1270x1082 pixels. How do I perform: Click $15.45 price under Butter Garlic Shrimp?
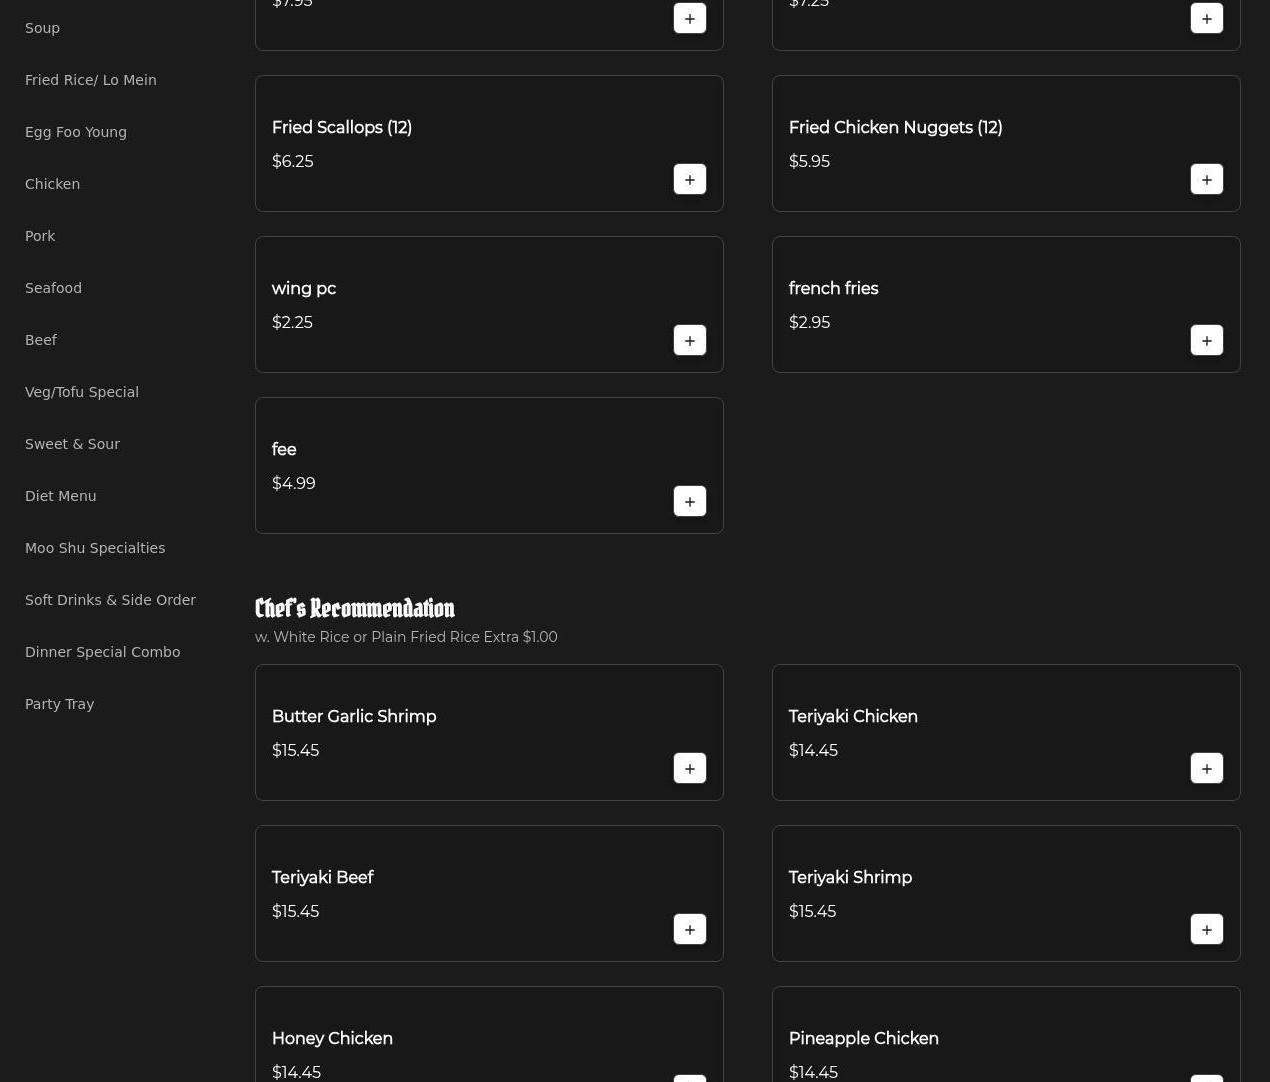tap(295, 750)
